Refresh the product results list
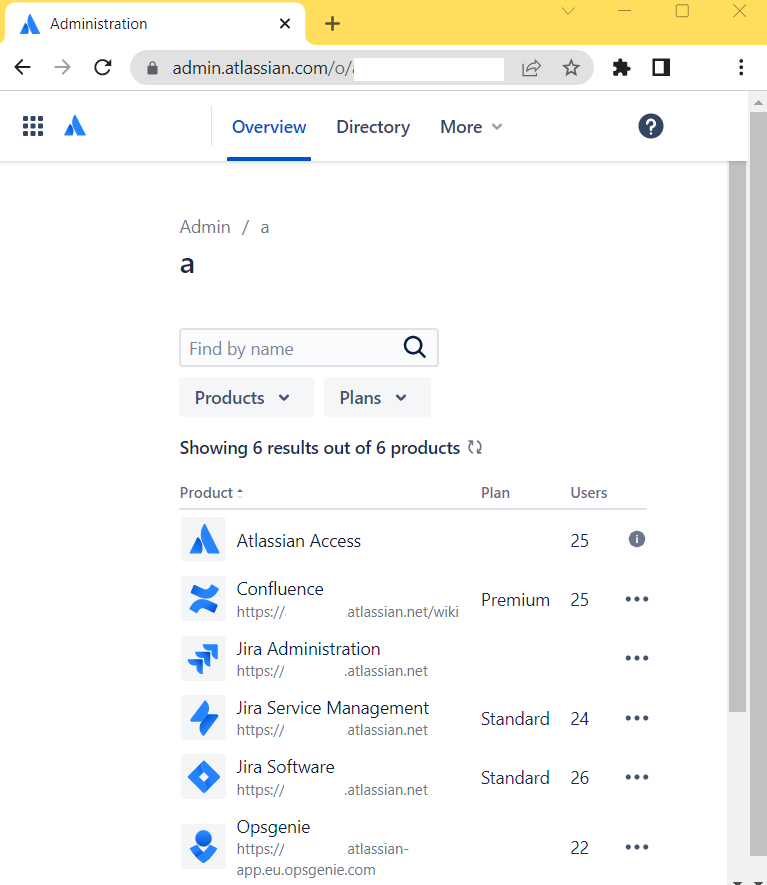The width and height of the screenshot is (767, 885). [x=475, y=448]
